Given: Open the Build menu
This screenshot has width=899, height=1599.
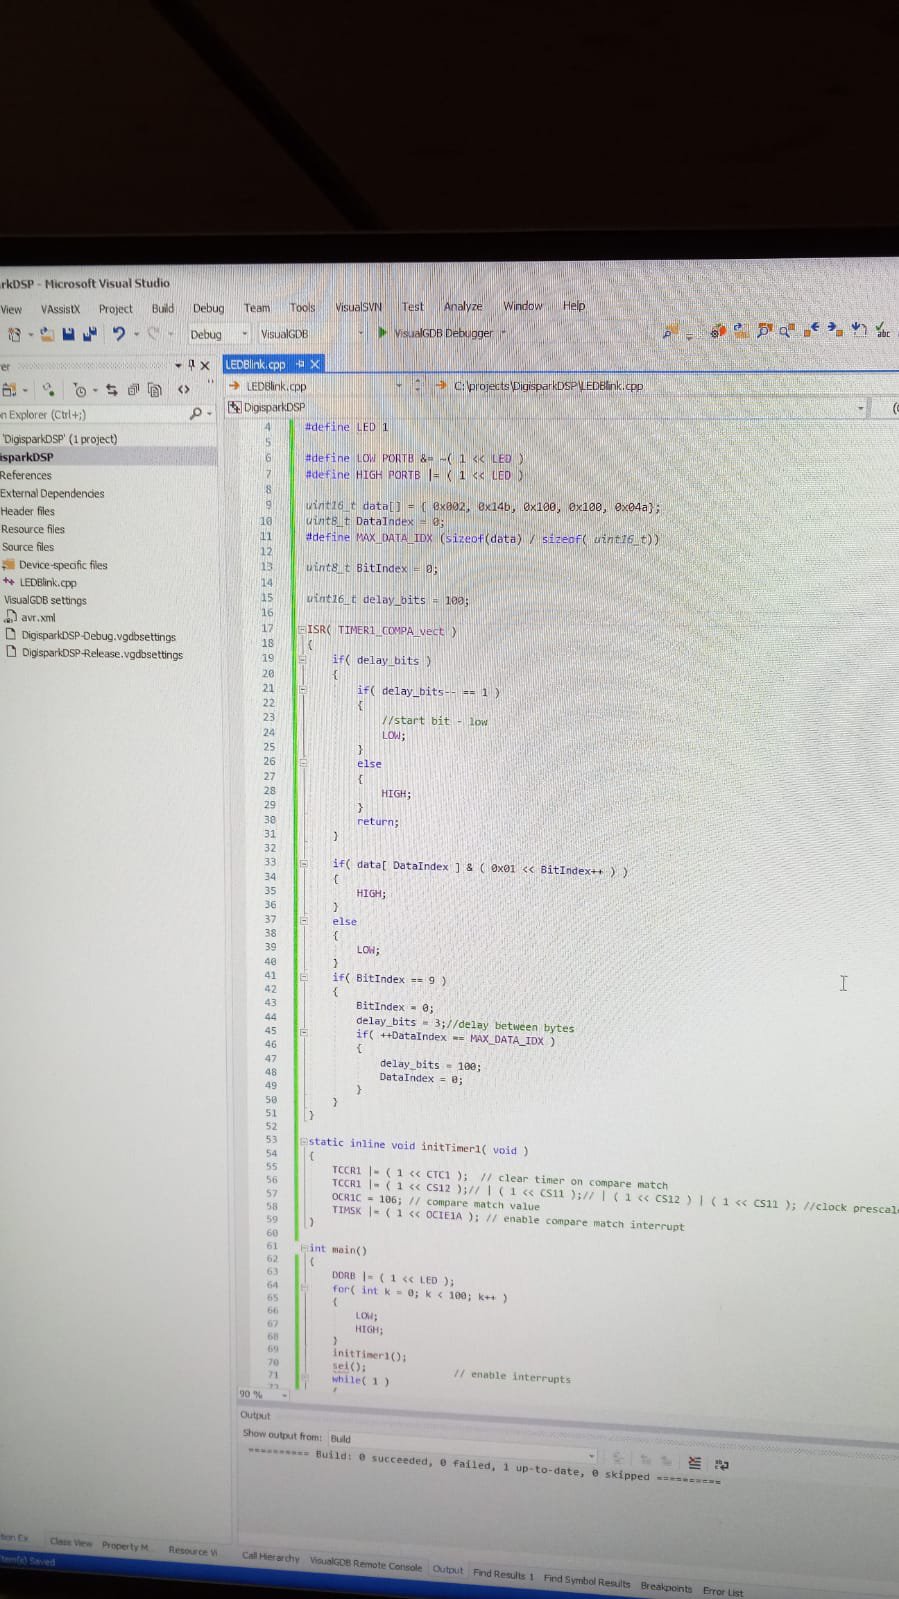Looking at the screenshot, I should point(163,308).
